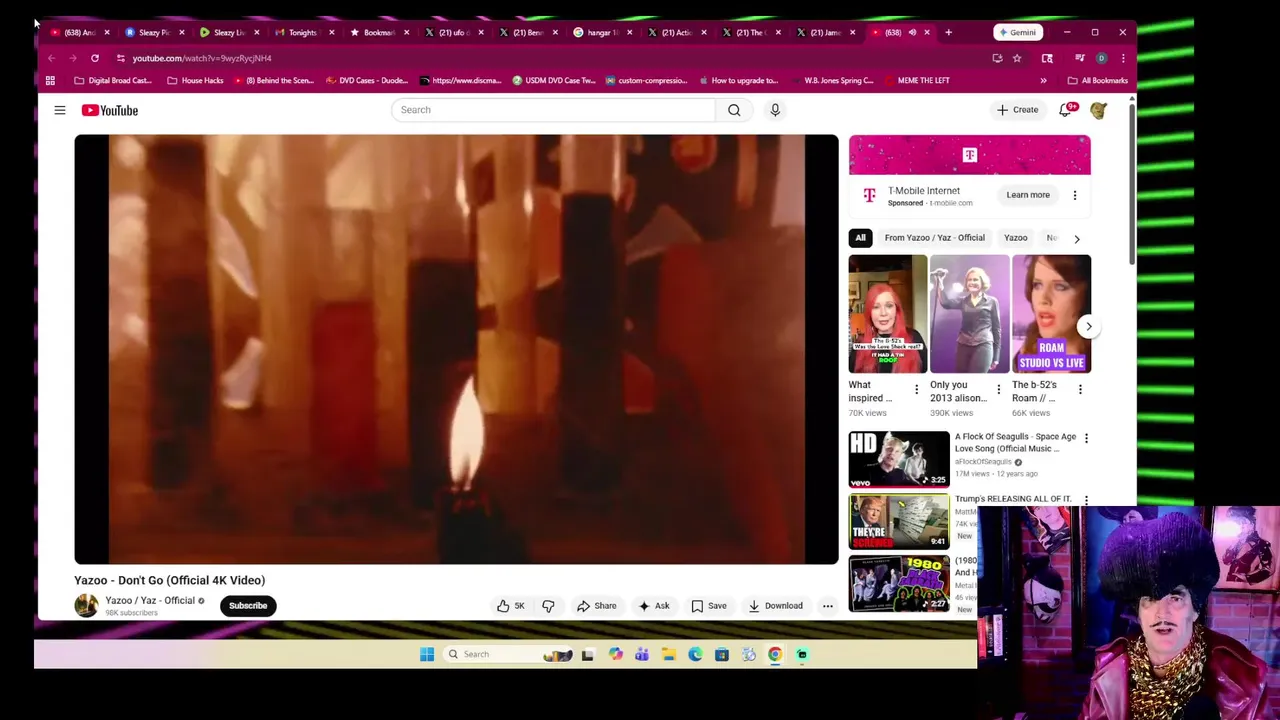Show more filter chips with the arrow
Viewport: 1280px width, 720px height.
tap(1077, 239)
